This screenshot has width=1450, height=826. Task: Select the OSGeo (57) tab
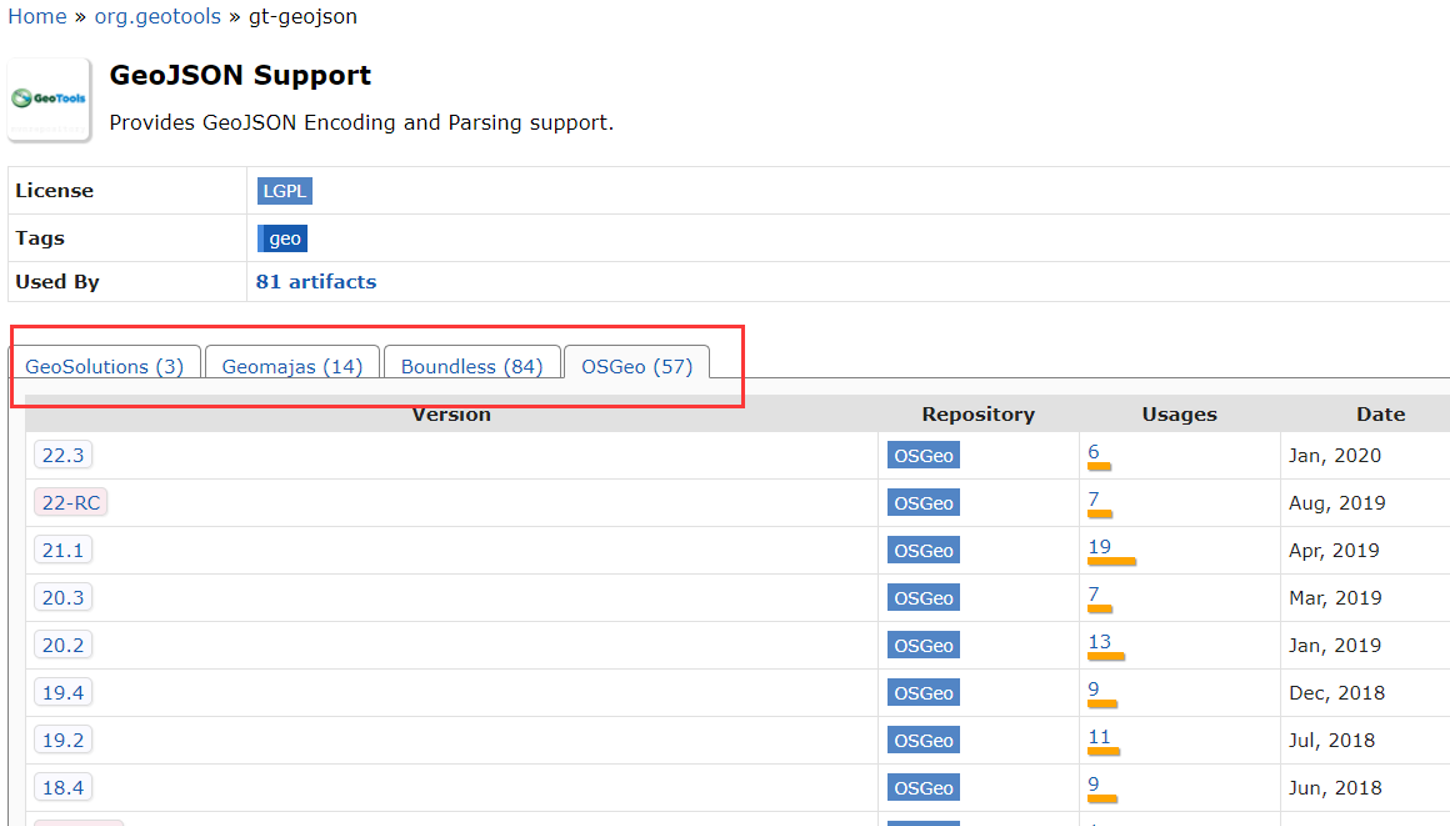point(637,366)
